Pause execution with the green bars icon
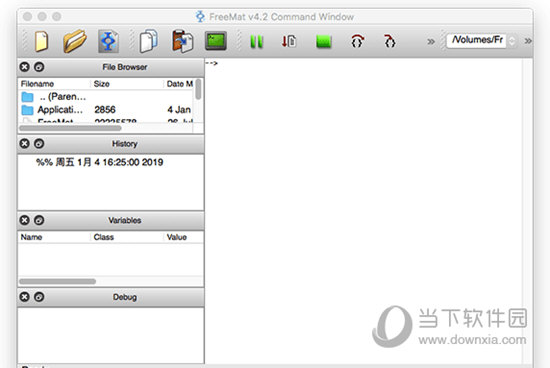 [256, 42]
